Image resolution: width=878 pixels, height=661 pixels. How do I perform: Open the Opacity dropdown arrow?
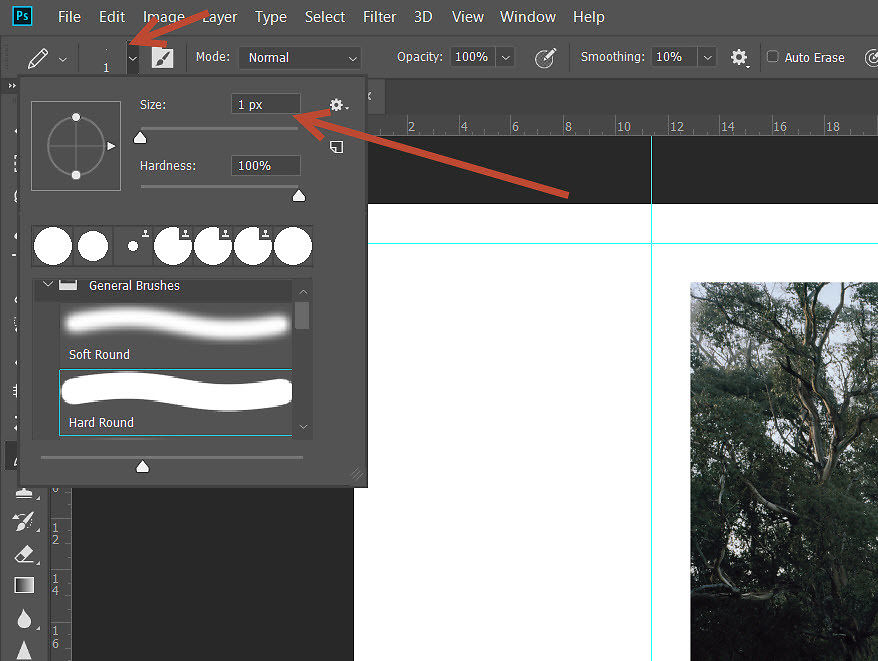click(506, 57)
